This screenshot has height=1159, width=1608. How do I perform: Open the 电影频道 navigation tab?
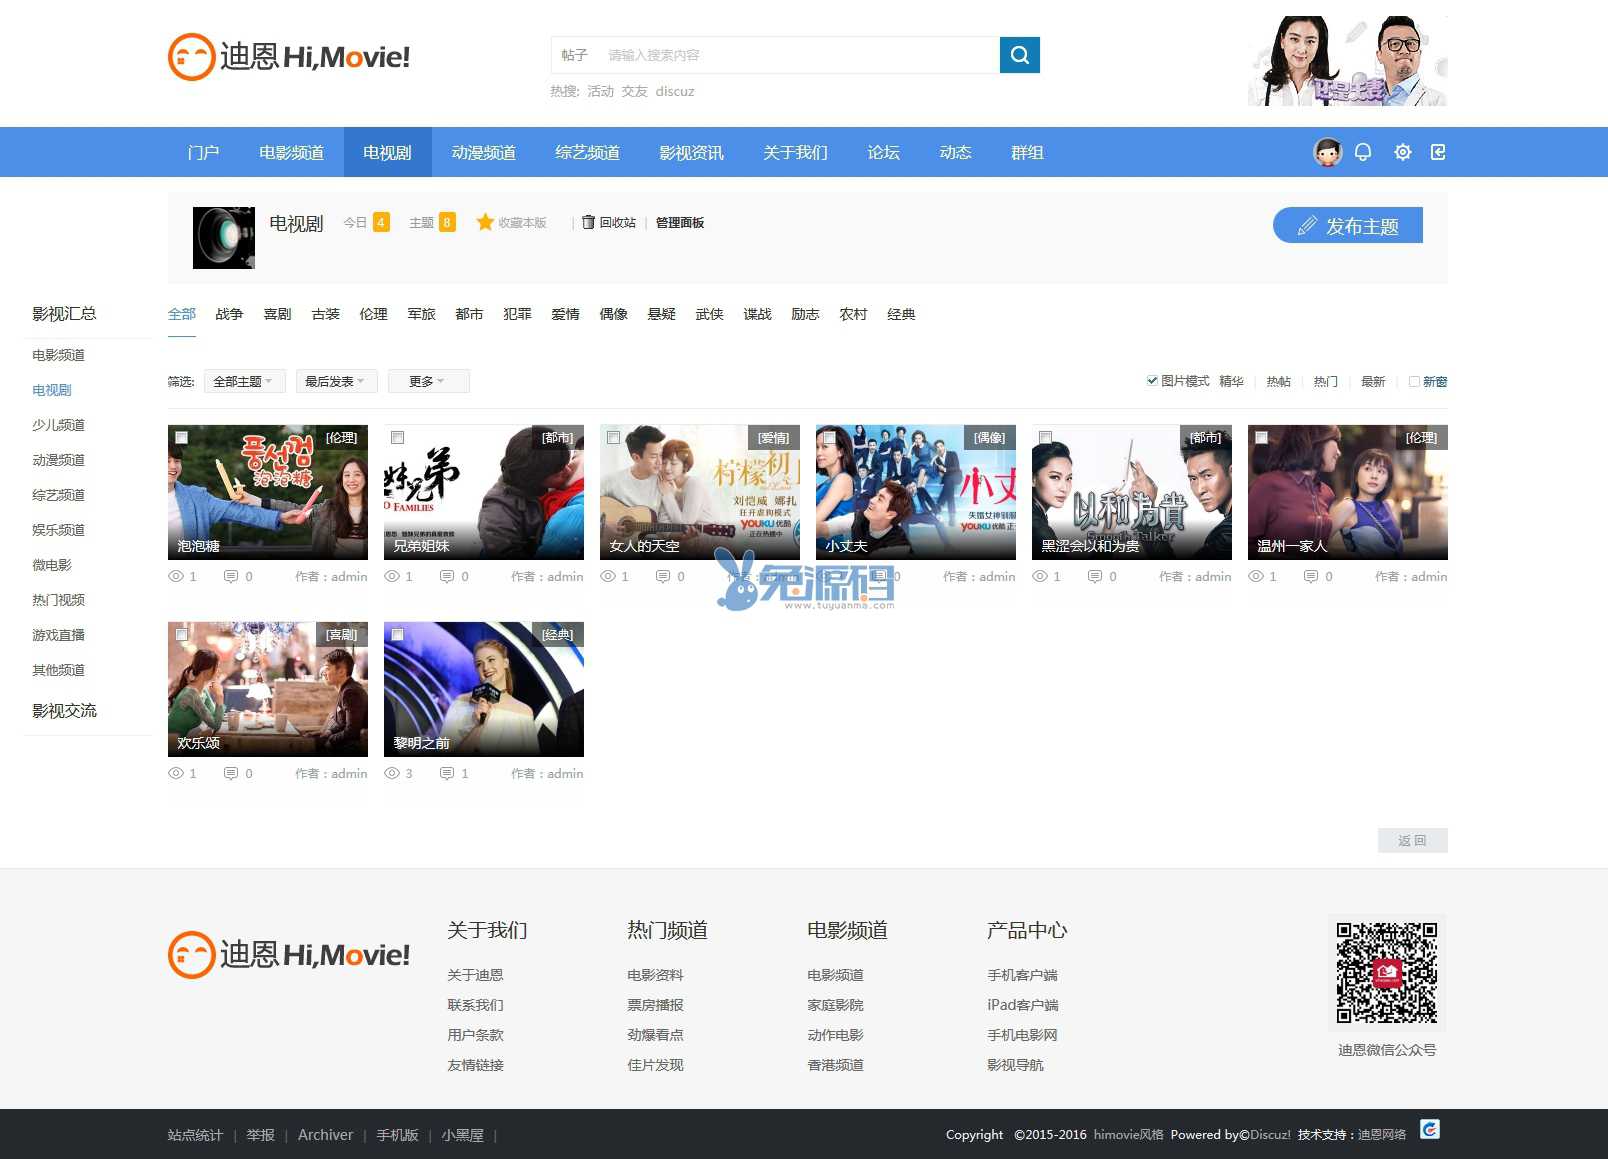tap(291, 152)
